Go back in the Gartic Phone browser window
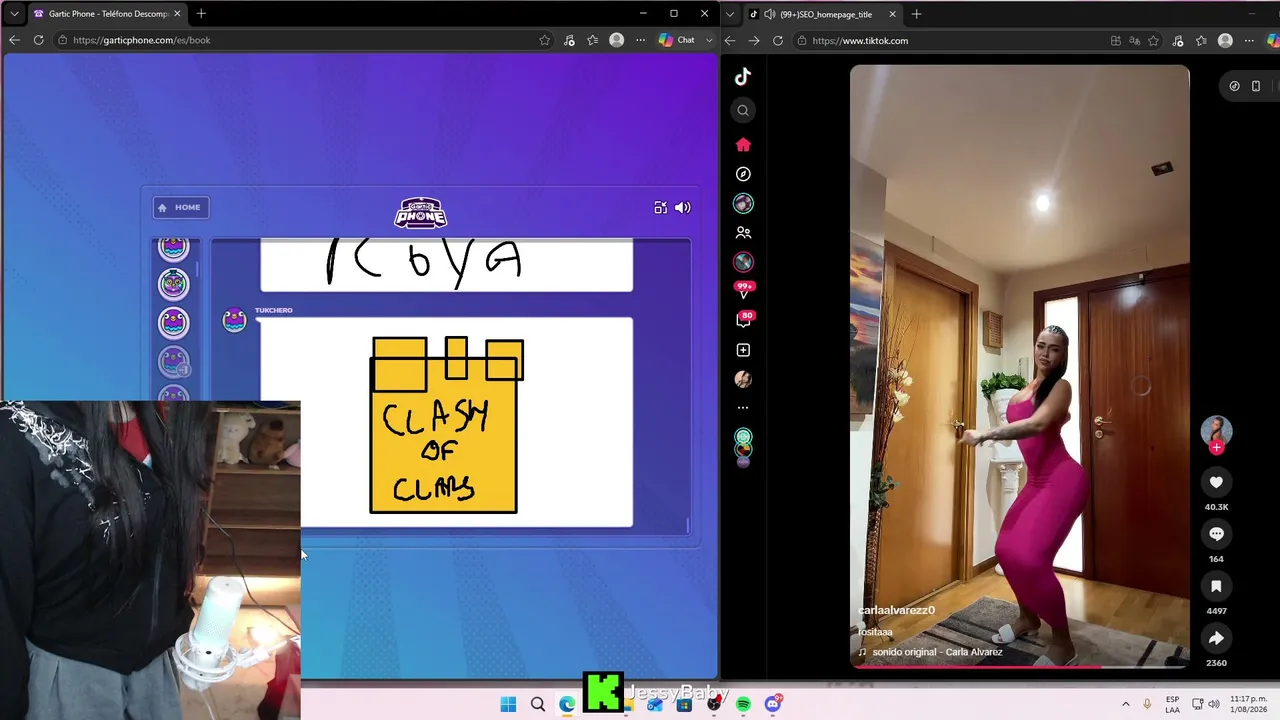1280x720 pixels. click(14, 40)
